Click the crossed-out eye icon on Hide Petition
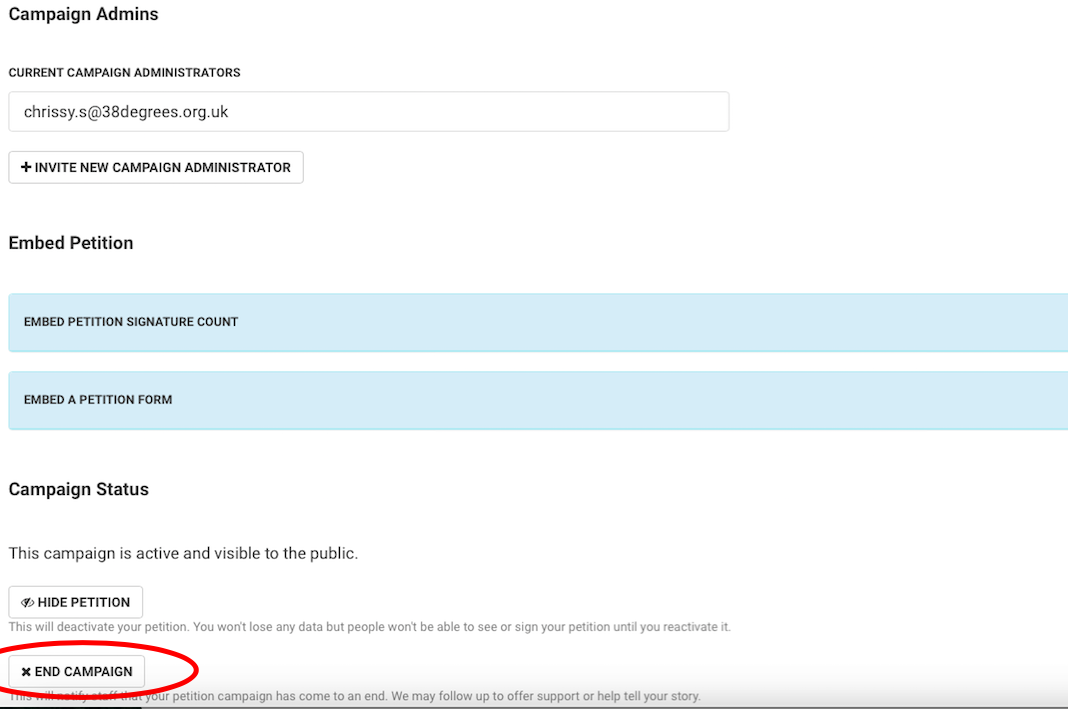This screenshot has width=1068, height=709. click(x=28, y=603)
